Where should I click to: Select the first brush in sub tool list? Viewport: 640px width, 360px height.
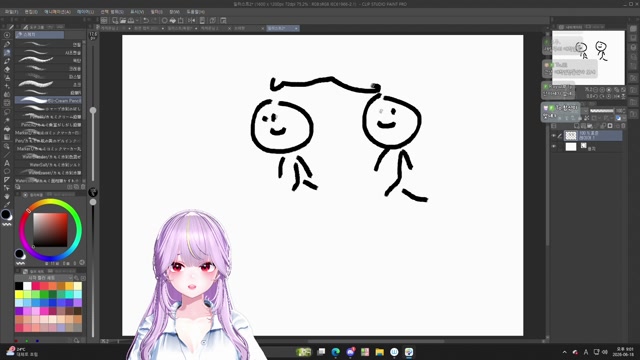click(x=49, y=44)
